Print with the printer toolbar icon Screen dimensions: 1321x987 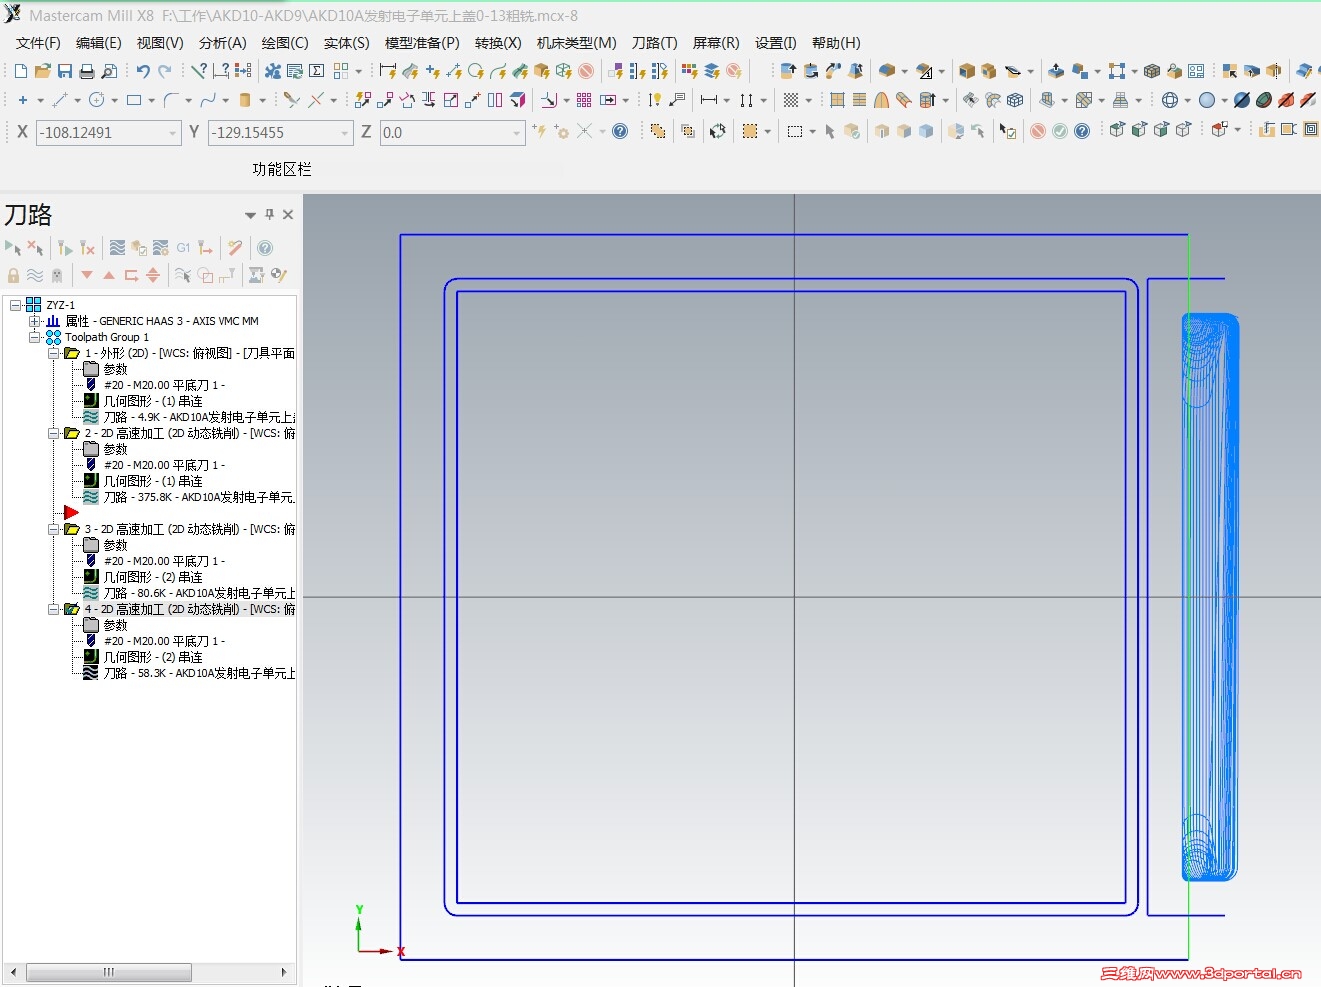tap(87, 71)
